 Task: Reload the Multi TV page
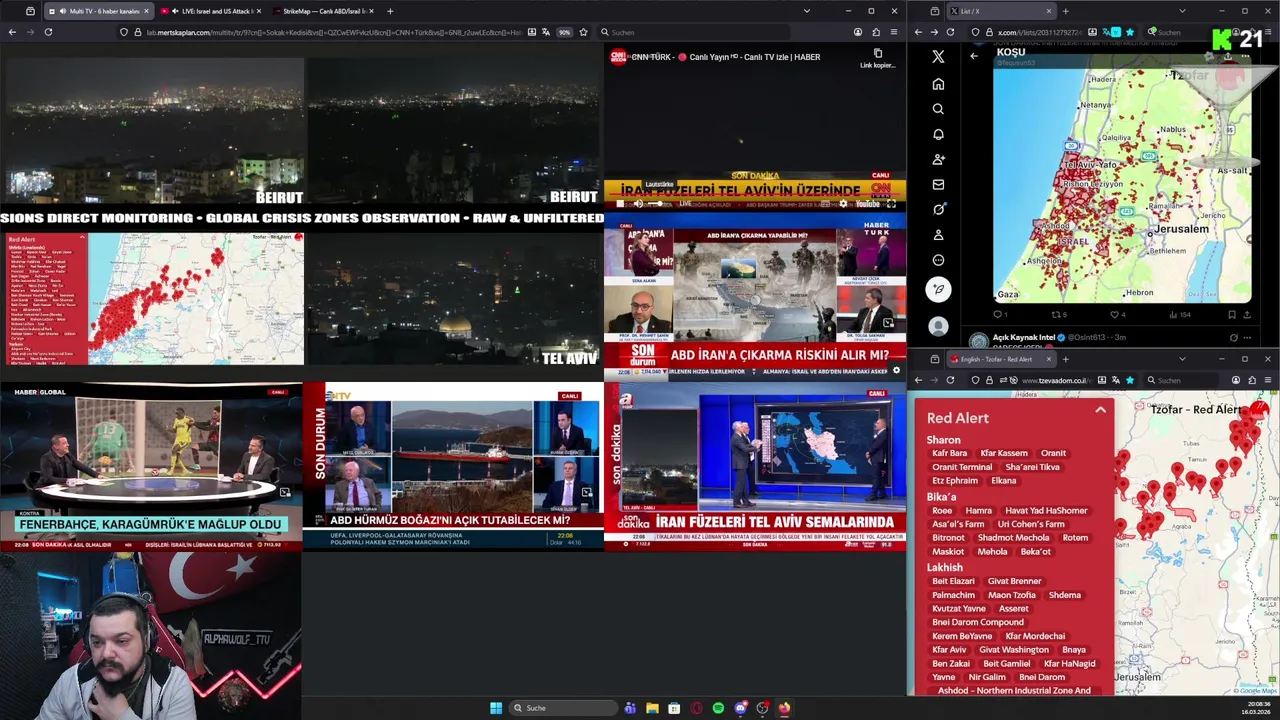(48, 32)
